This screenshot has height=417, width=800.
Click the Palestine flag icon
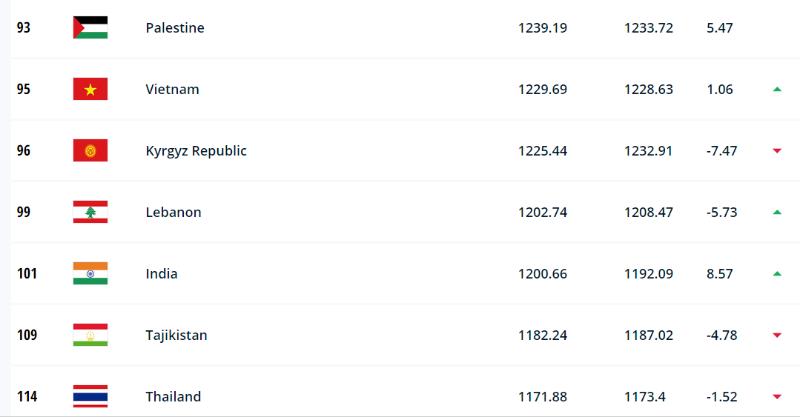(90, 28)
